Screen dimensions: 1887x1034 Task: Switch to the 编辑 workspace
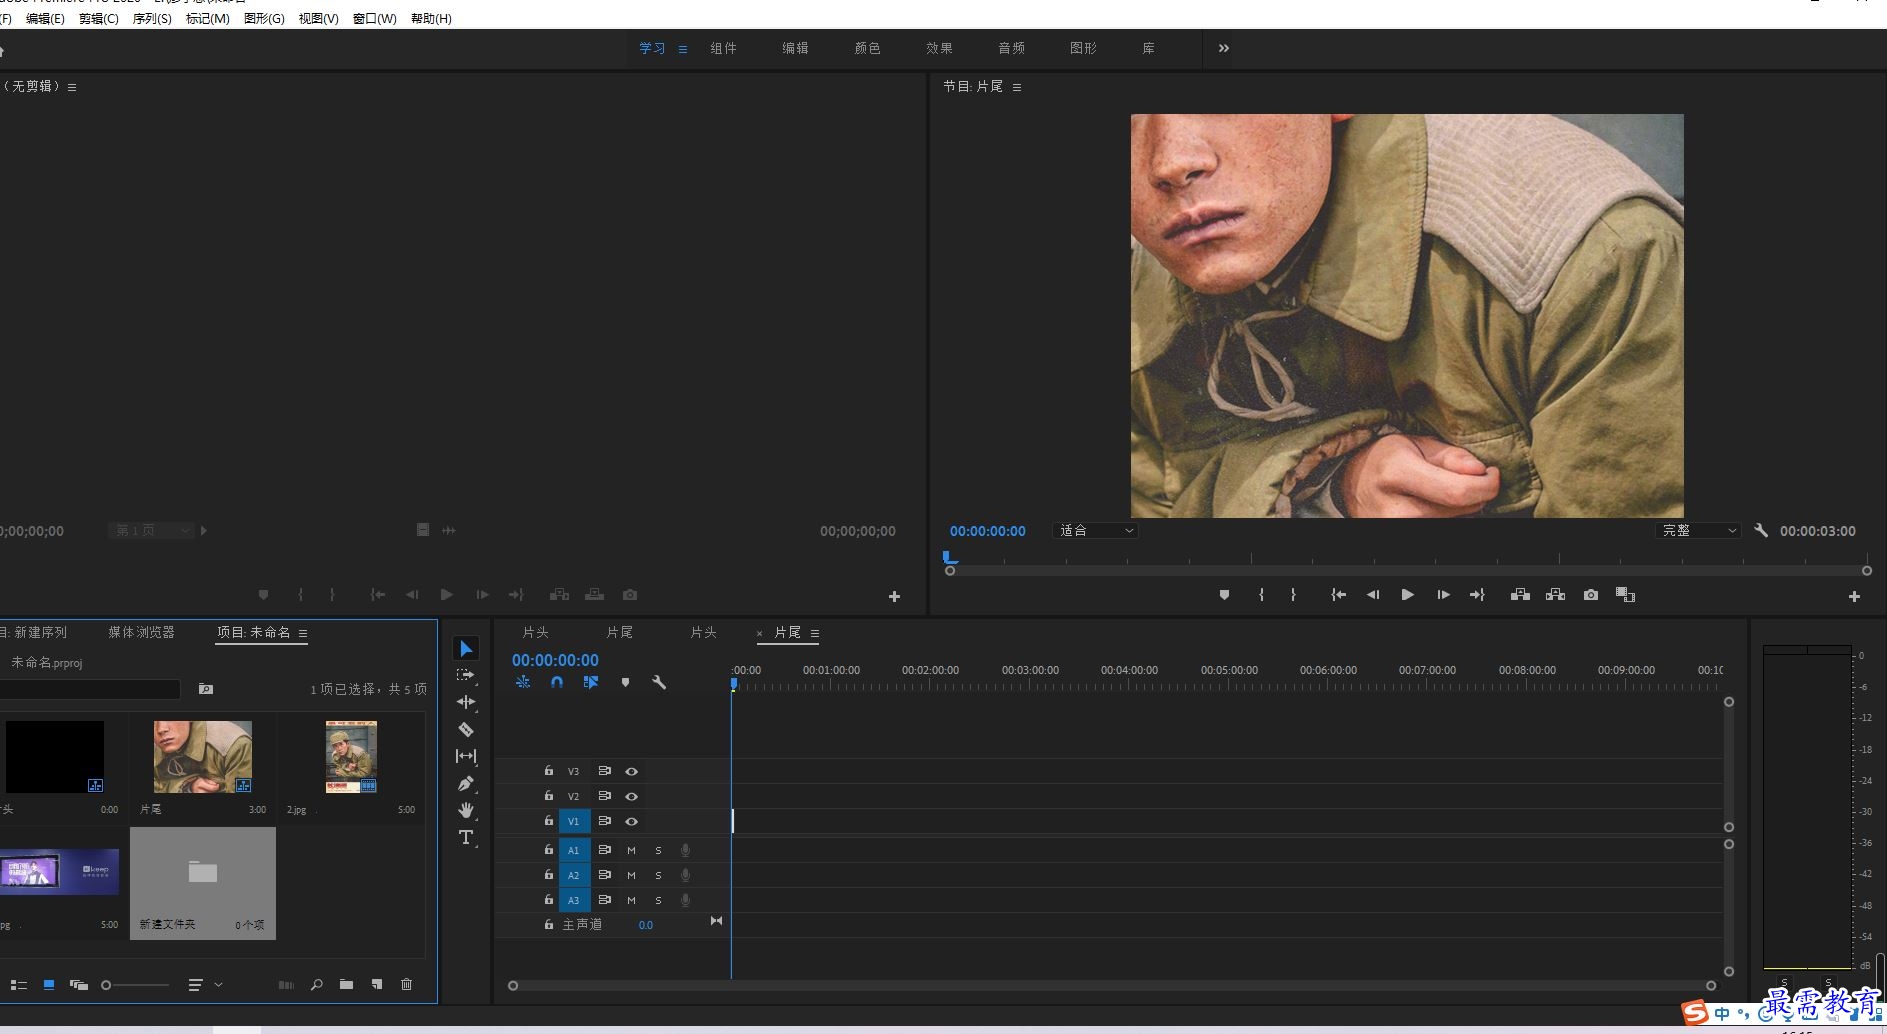click(795, 48)
